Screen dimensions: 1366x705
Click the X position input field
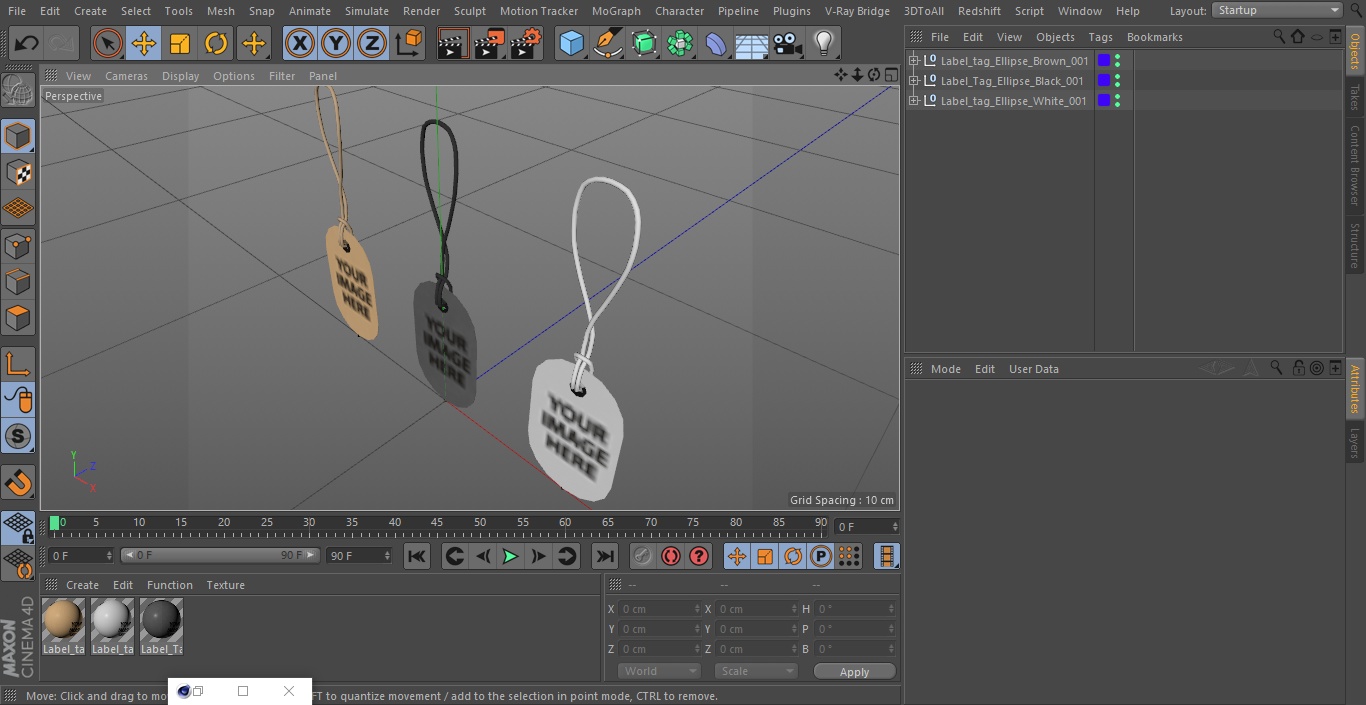[660, 609]
